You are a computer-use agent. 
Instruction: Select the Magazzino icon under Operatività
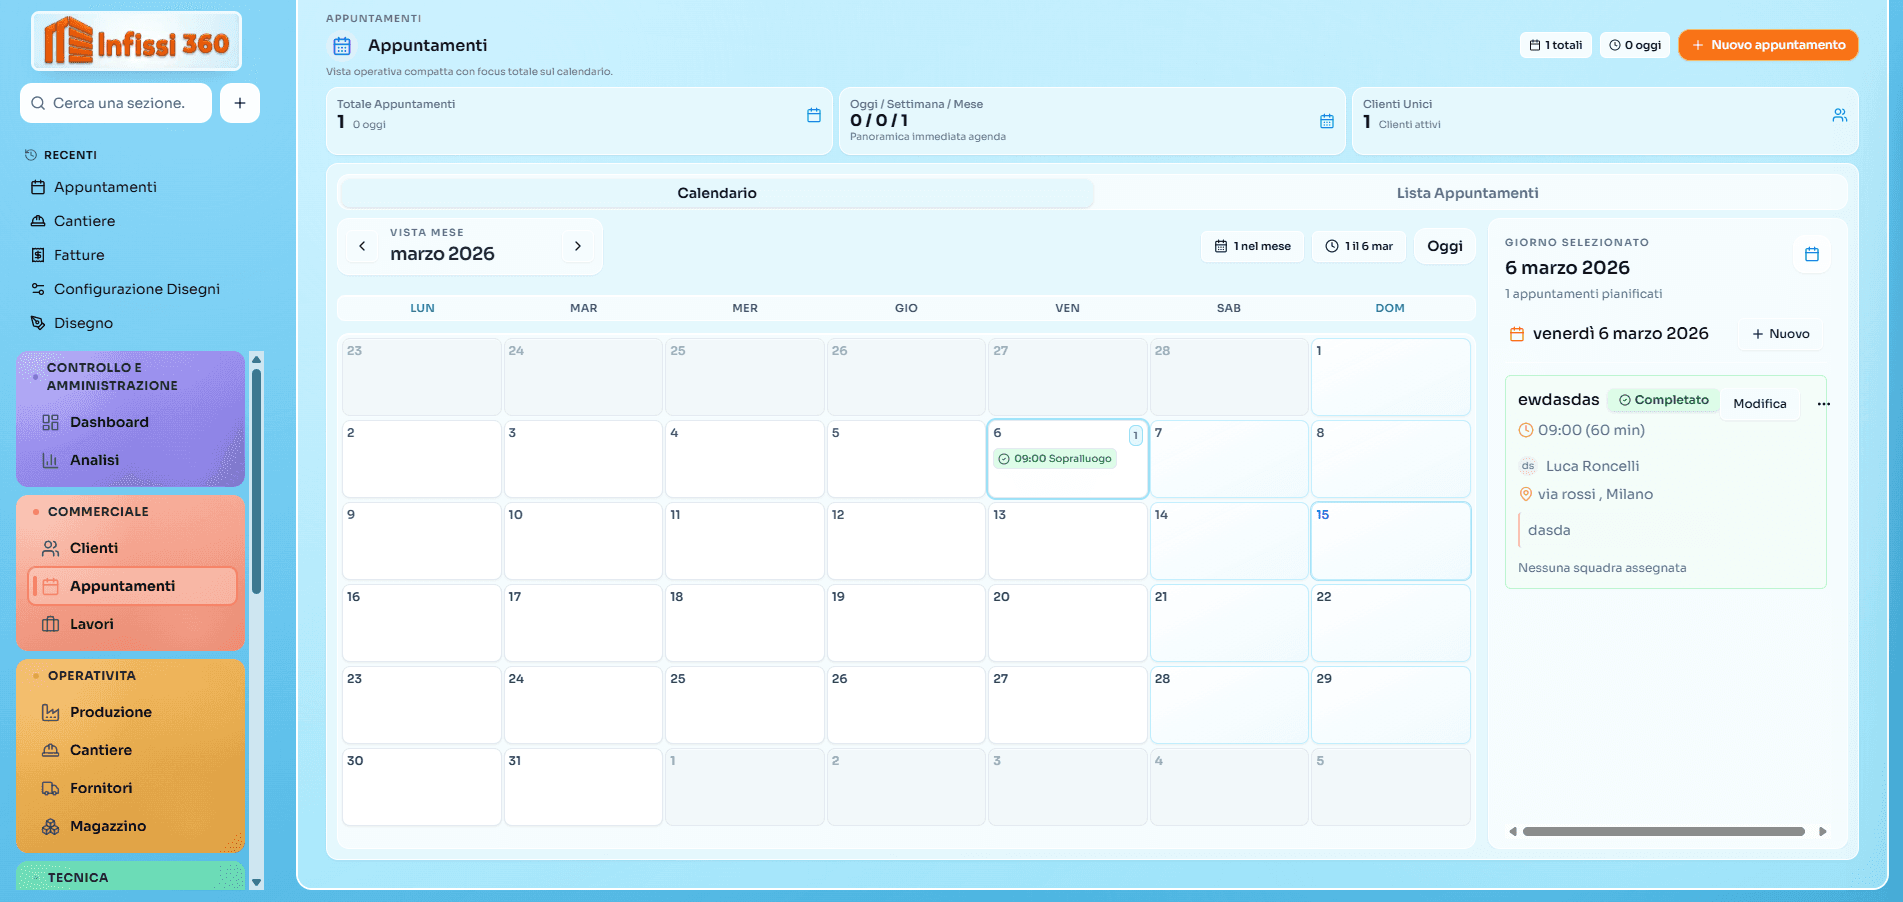tap(50, 826)
